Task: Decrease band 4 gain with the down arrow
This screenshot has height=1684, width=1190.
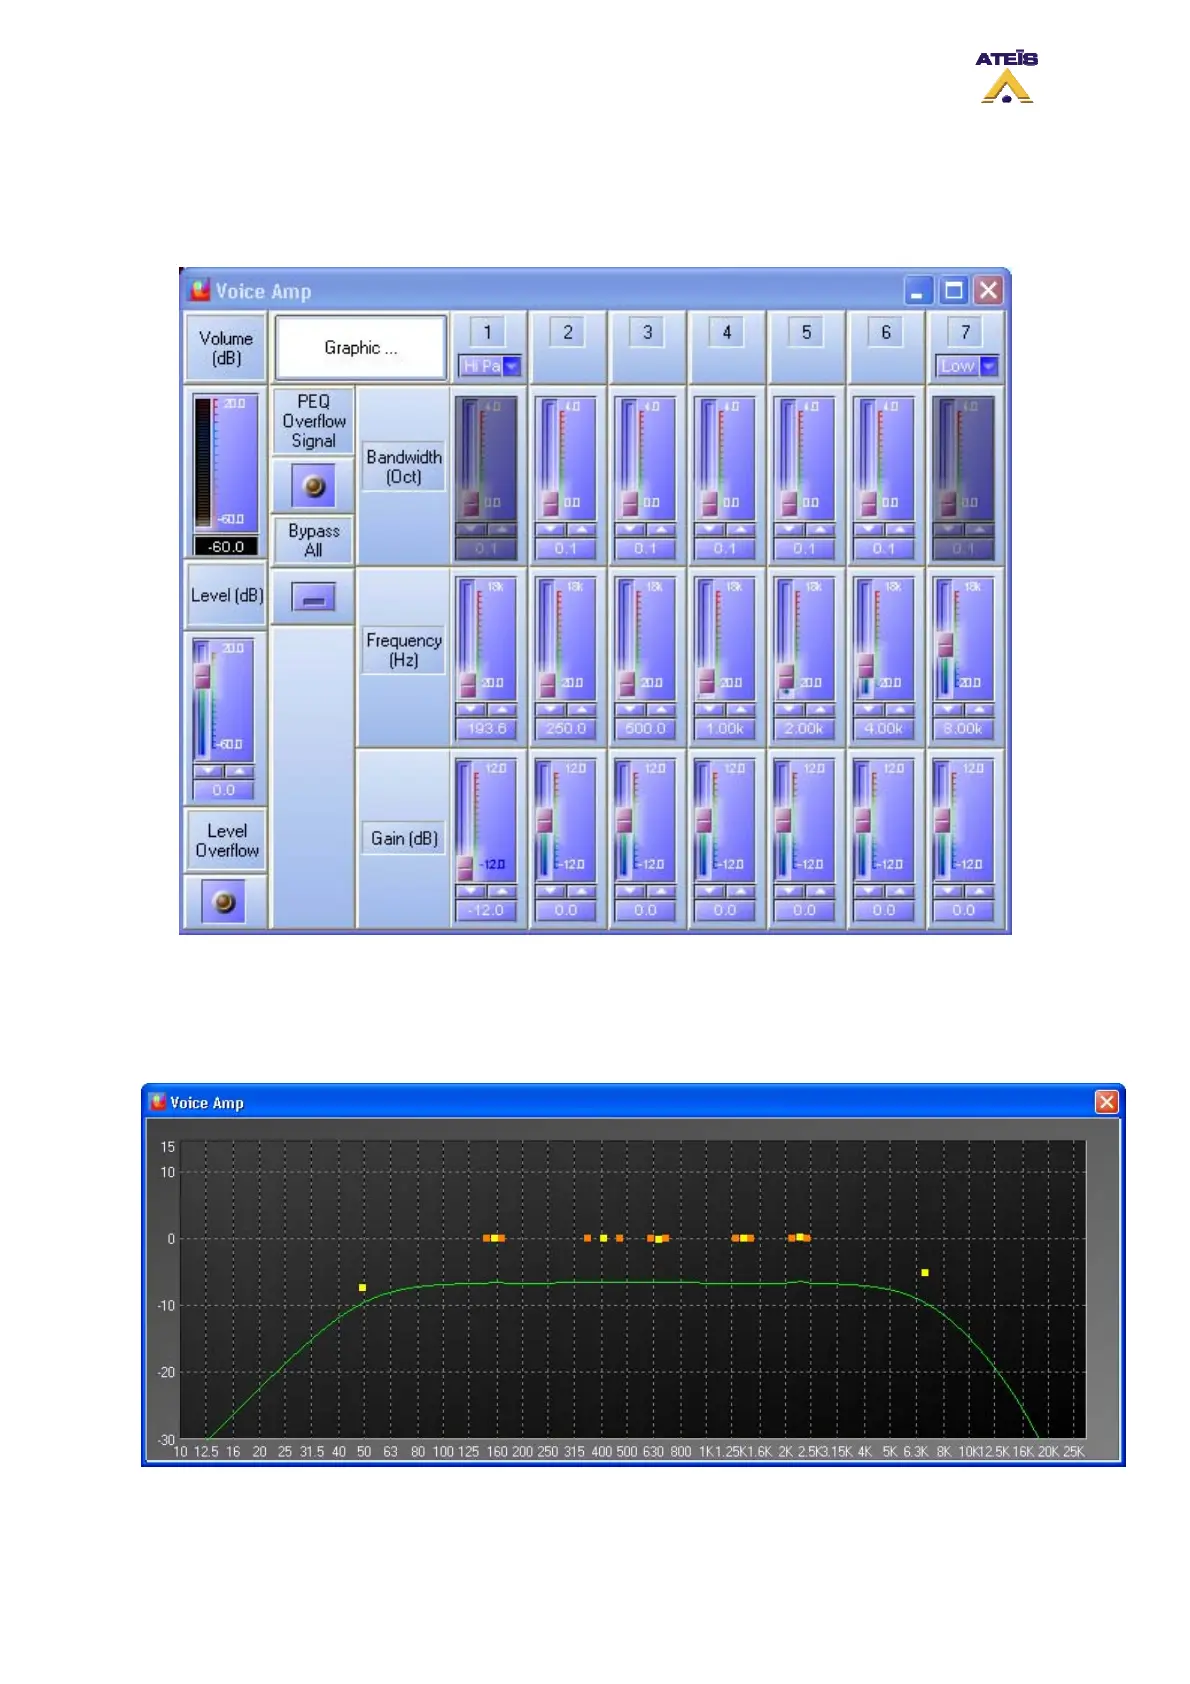Action: [x=709, y=891]
